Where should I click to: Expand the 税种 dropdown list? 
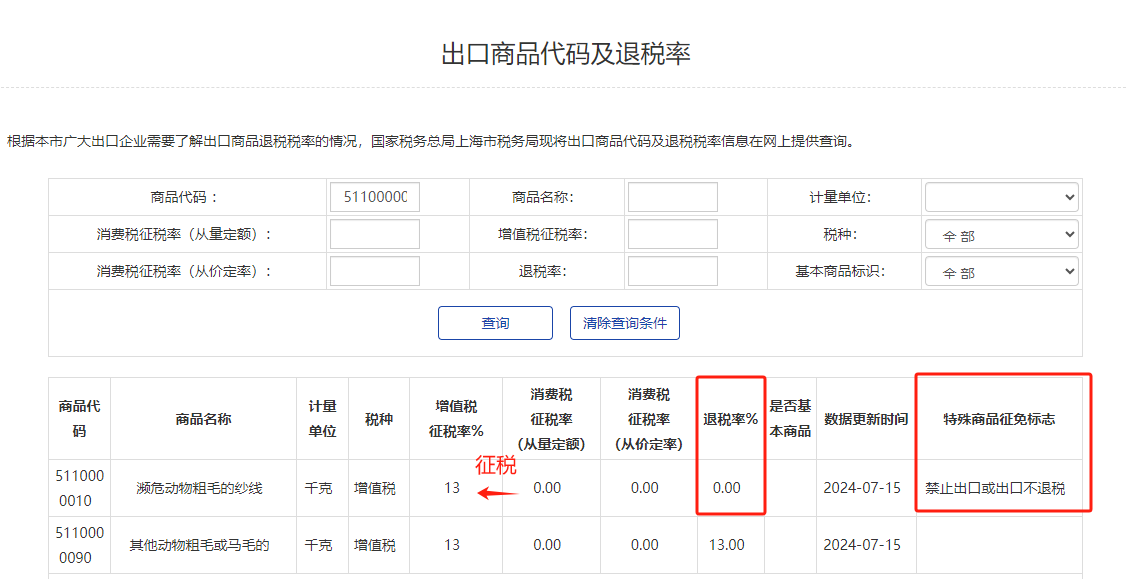click(1001, 235)
